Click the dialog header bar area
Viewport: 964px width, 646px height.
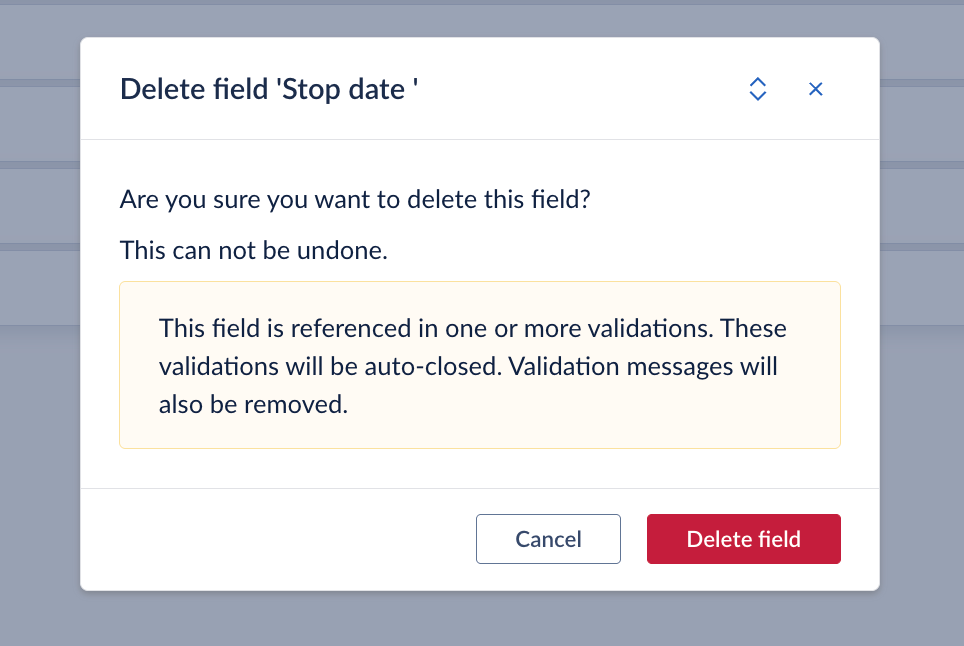tap(580, 89)
